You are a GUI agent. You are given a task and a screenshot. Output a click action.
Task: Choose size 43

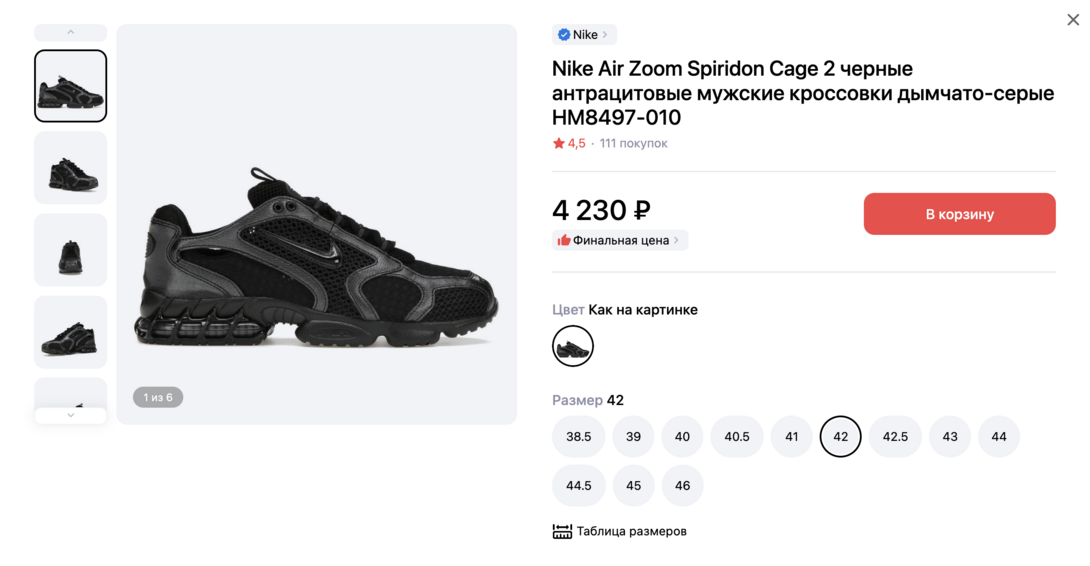pyautogui.click(x=950, y=437)
